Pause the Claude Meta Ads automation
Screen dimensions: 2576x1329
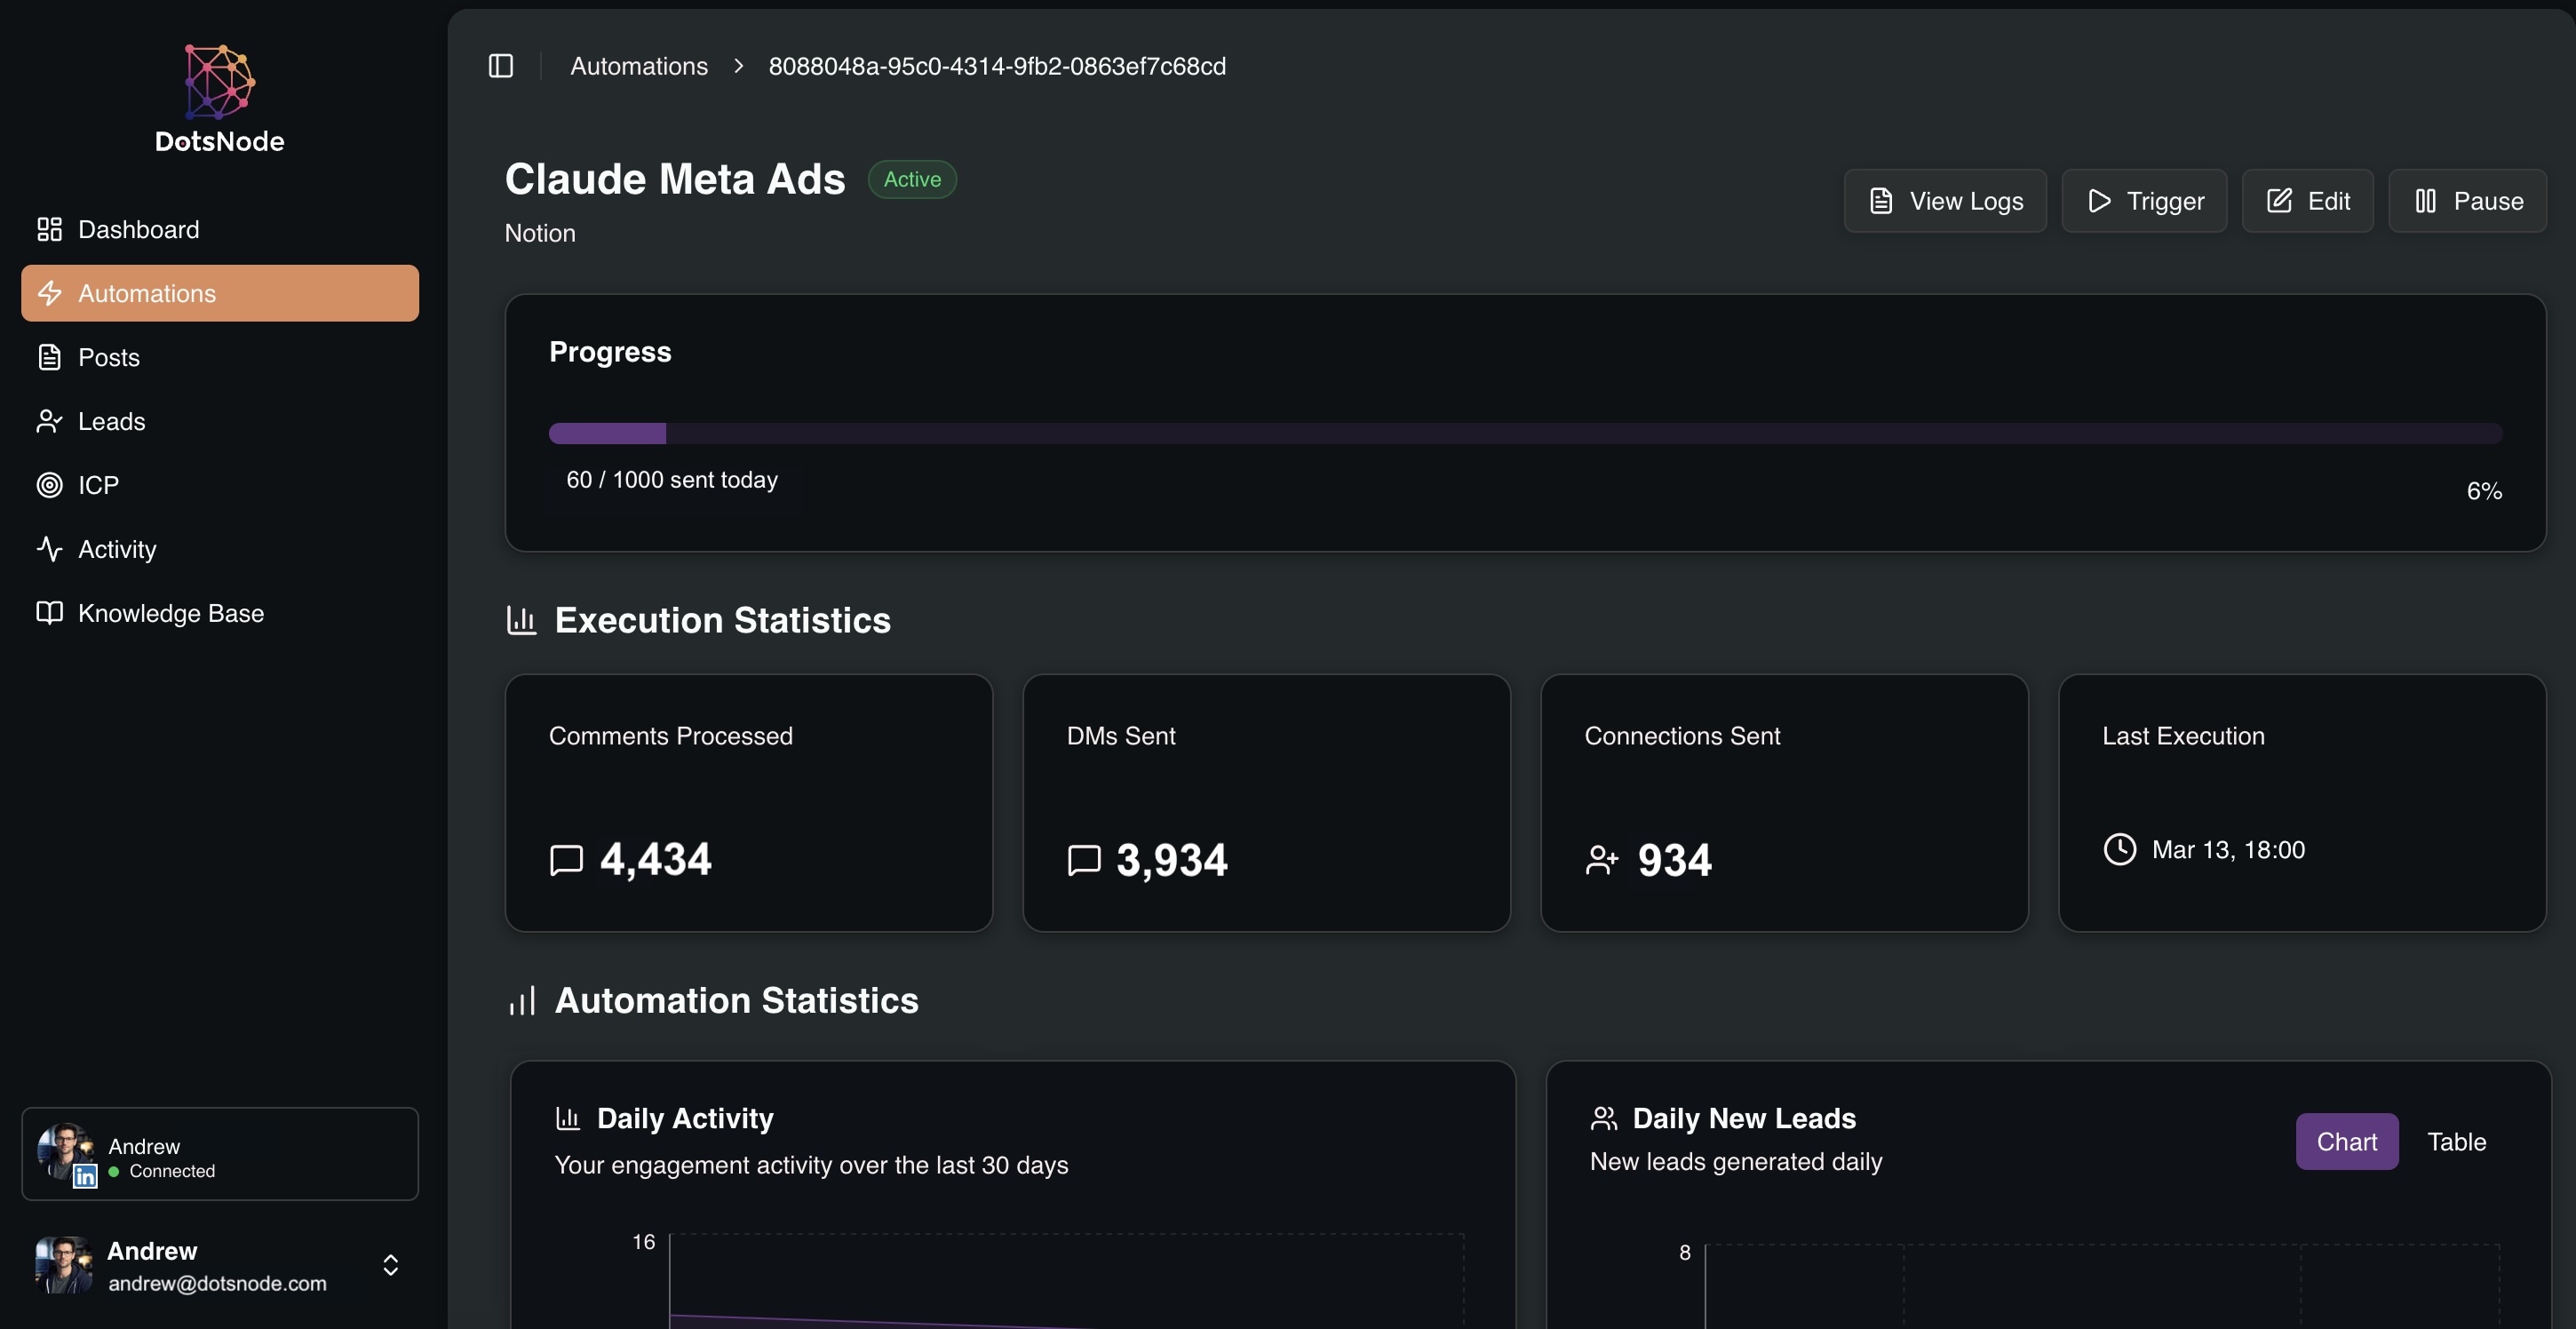[2467, 201]
